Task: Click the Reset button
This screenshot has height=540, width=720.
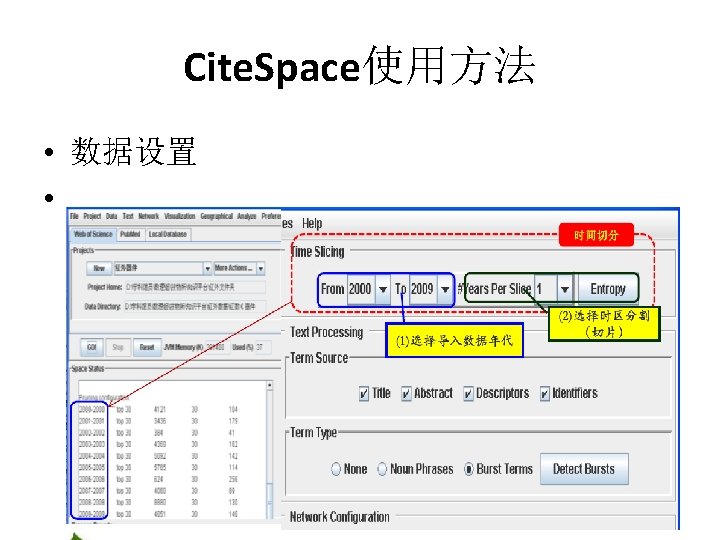Action: click(147, 347)
